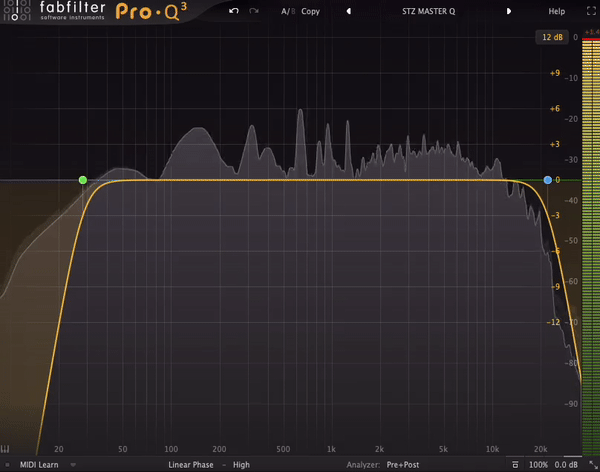Select the blue high-cut band node
600x472 pixels.
(548, 180)
